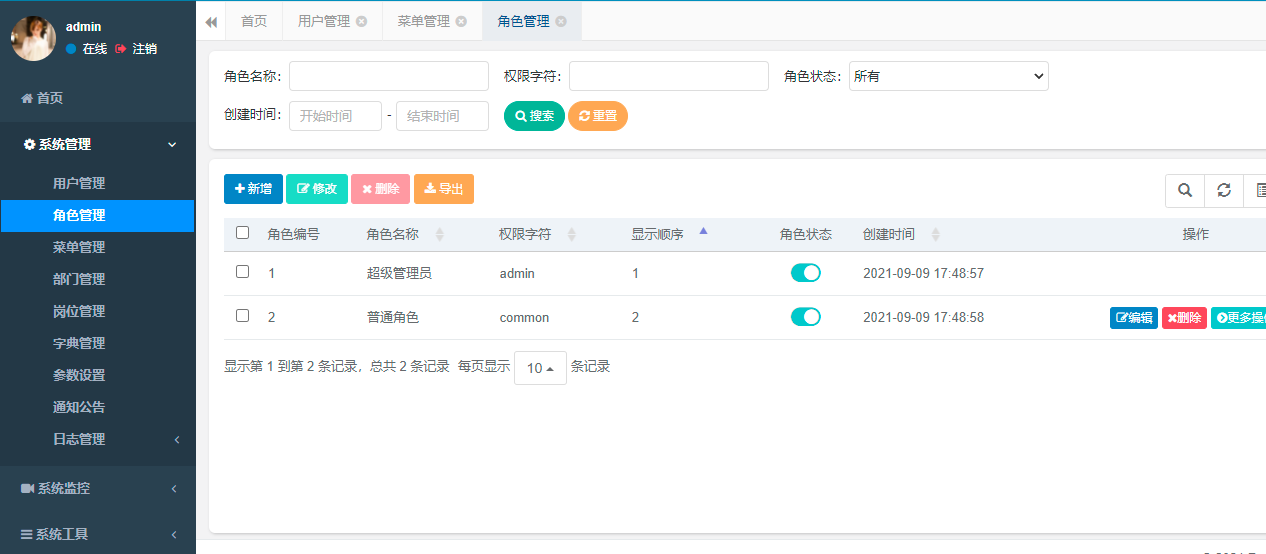Sort by 权限字符 column
This screenshot has height=554, width=1266.
[x=537, y=234]
